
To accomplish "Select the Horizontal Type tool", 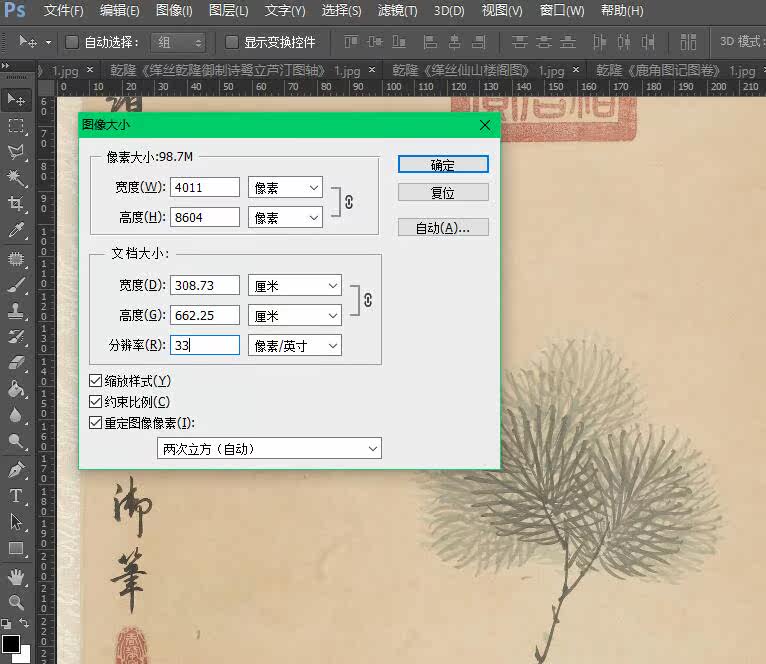I will tap(16, 496).
